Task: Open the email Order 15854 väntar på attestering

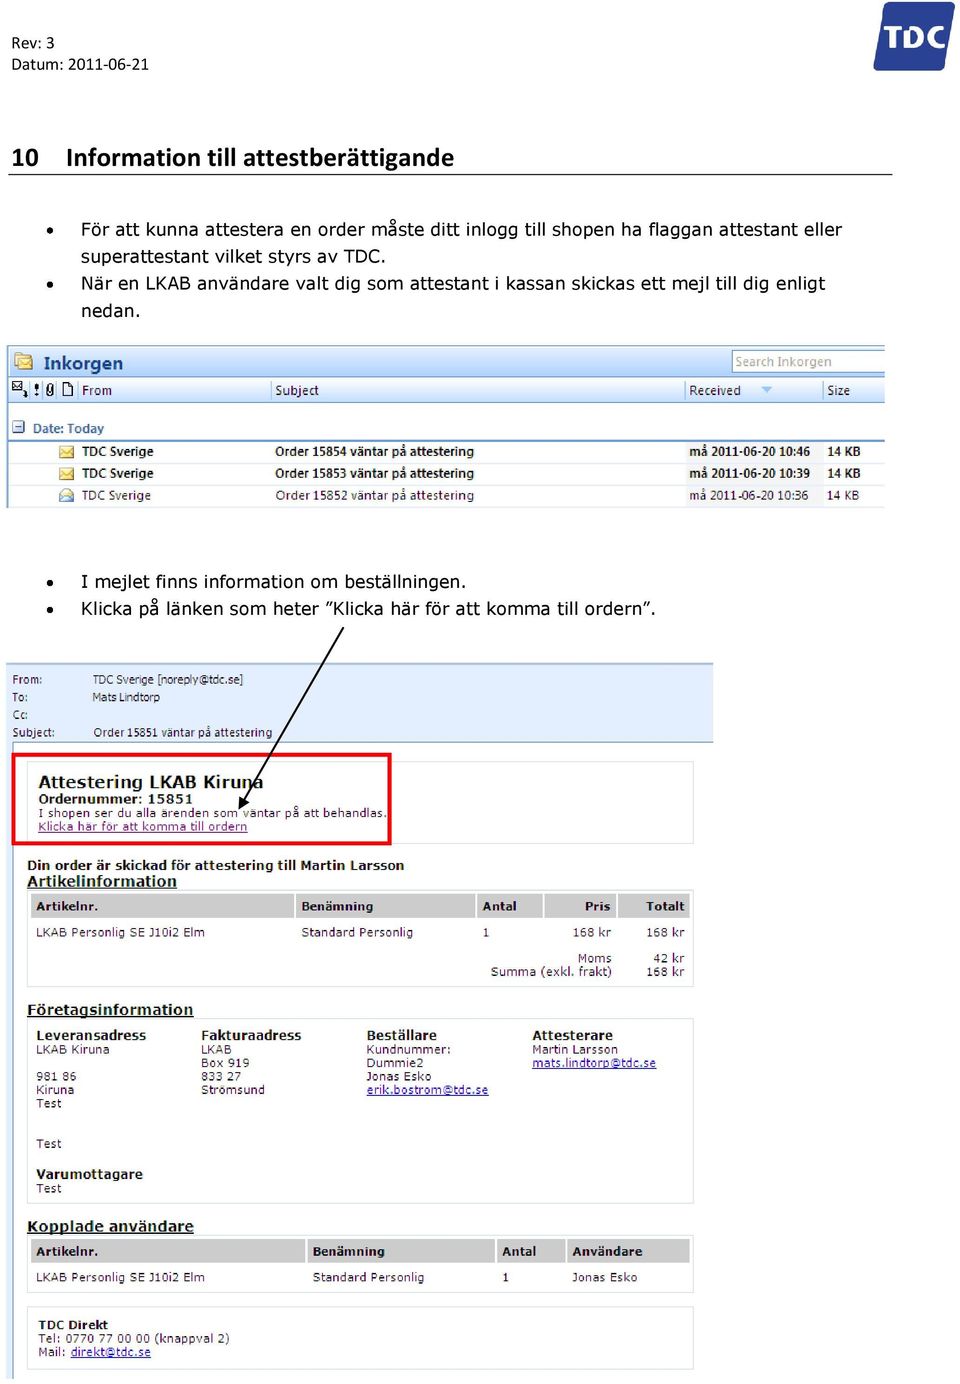Action: pos(375,452)
